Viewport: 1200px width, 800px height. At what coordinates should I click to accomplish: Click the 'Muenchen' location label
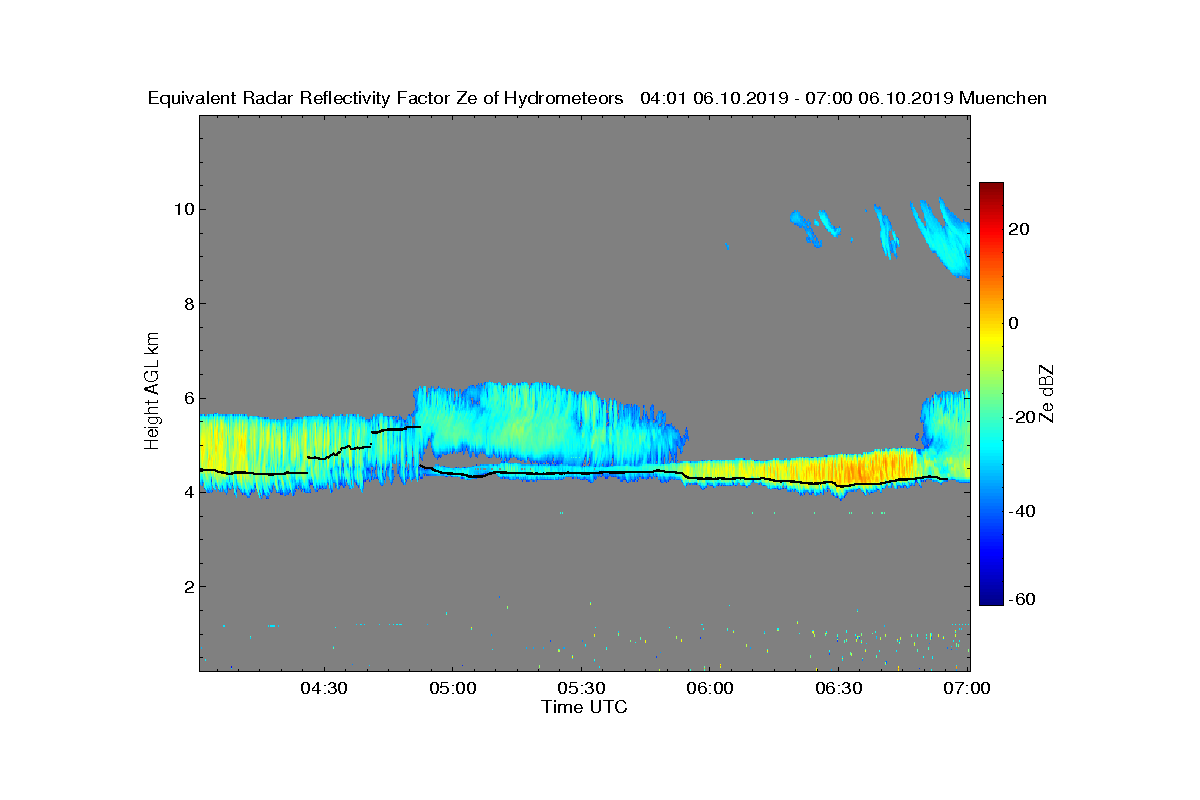click(x=1003, y=98)
